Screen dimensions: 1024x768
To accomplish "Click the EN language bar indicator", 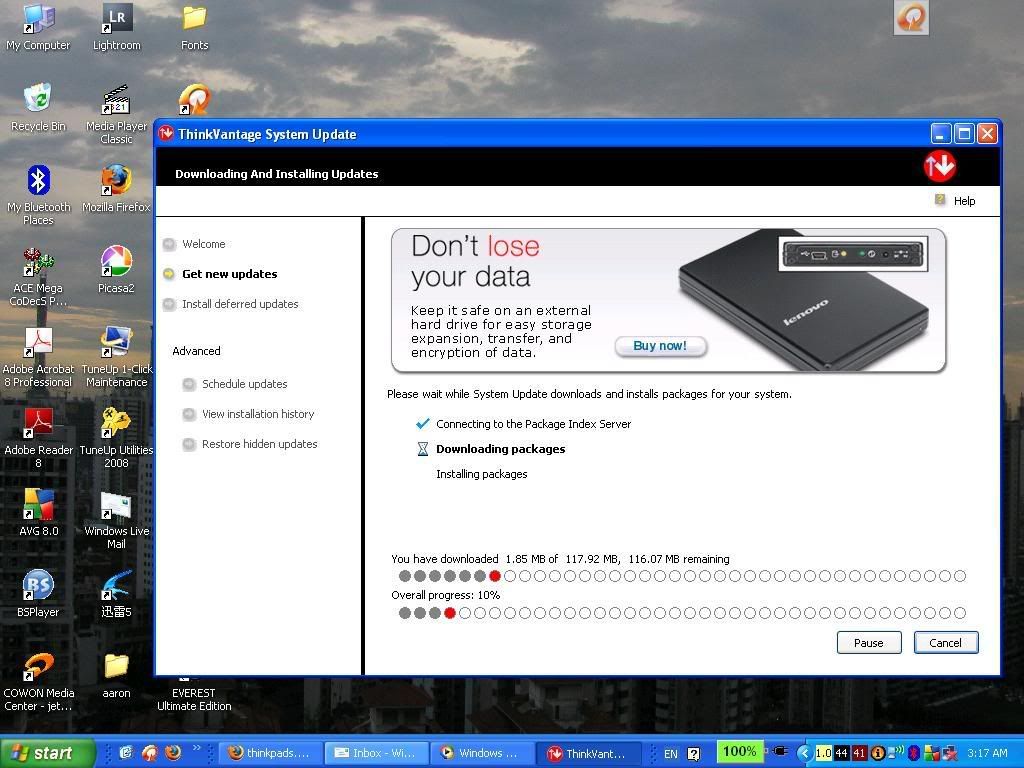I will click(x=671, y=754).
